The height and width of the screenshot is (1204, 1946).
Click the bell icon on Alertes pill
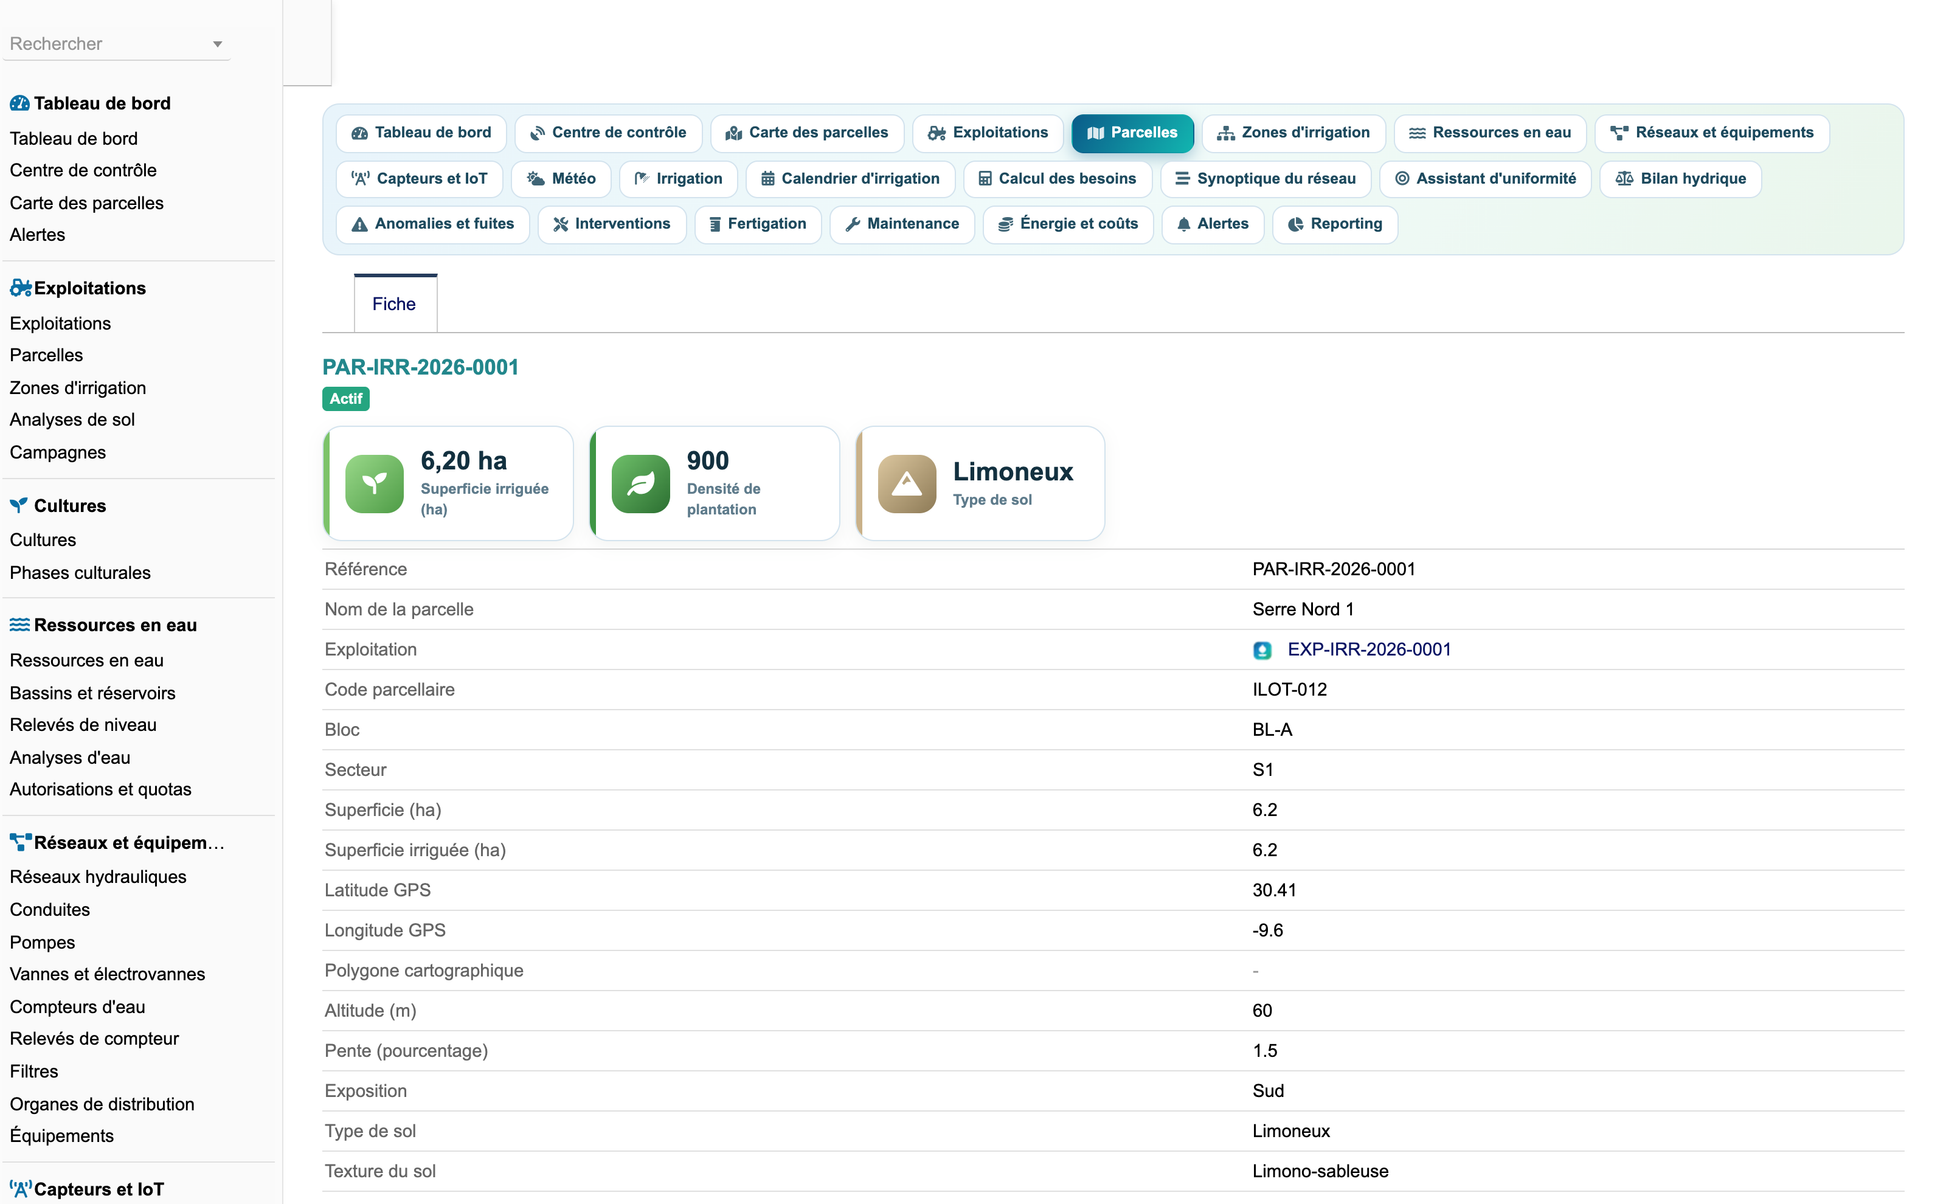(x=1184, y=224)
